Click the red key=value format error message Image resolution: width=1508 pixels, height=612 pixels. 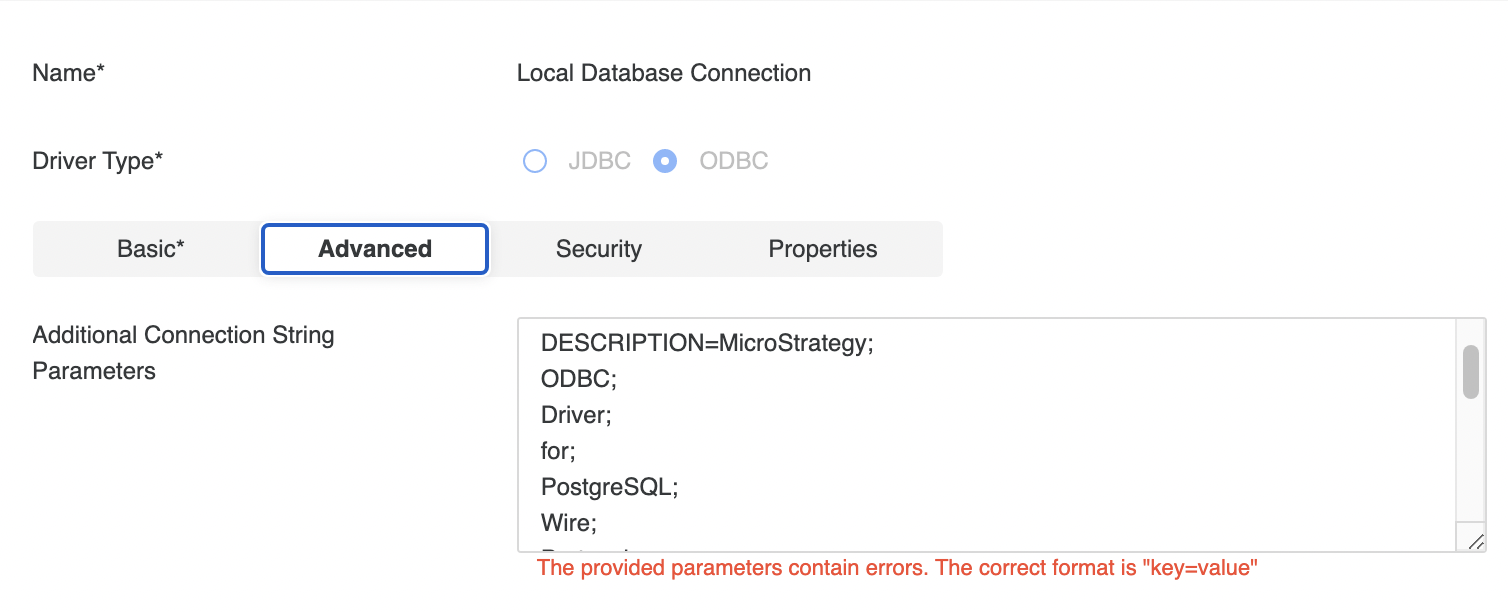(897, 567)
